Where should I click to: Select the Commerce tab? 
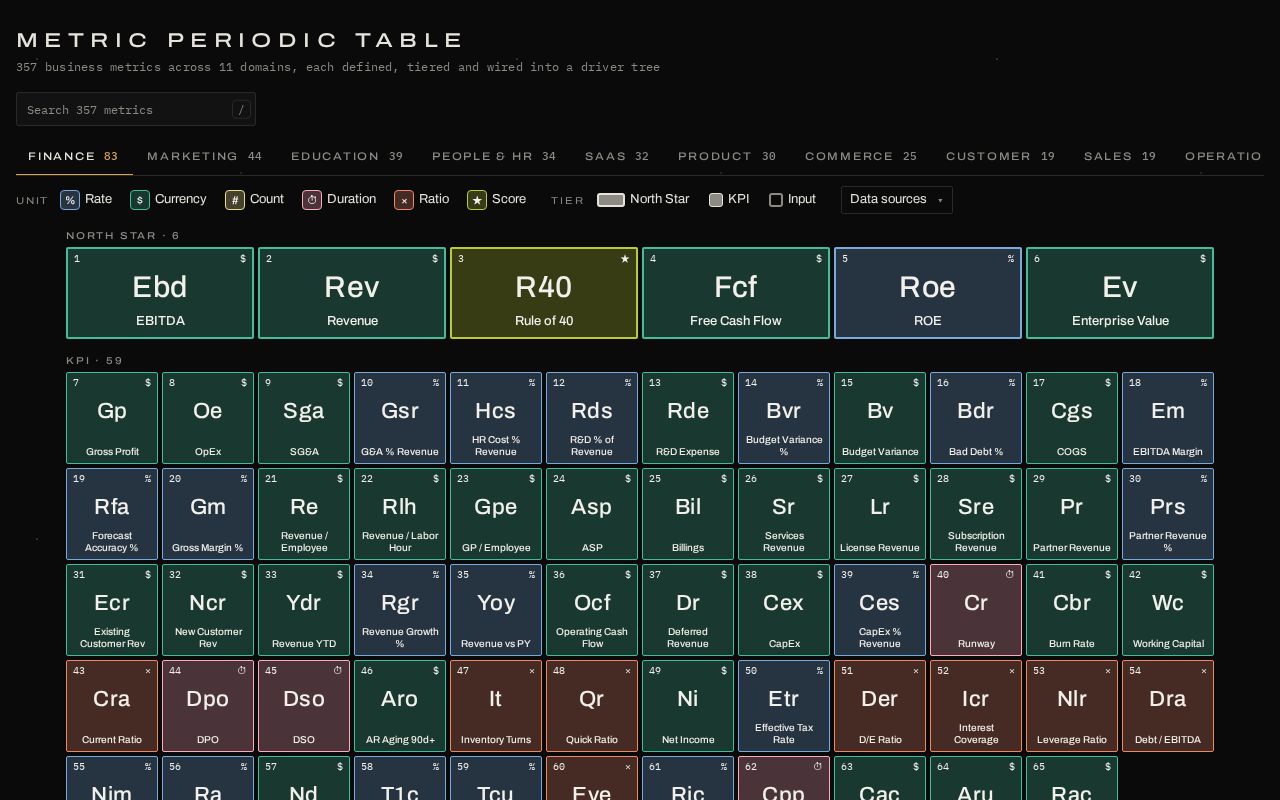[861, 157]
